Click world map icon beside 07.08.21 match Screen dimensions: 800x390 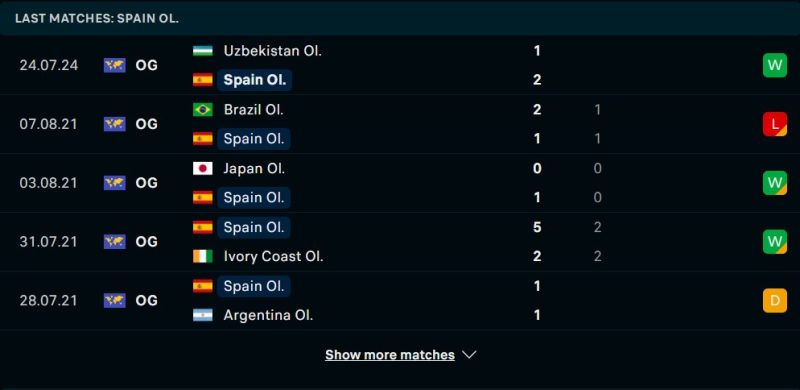pyautogui.click(x=115, y=124)
